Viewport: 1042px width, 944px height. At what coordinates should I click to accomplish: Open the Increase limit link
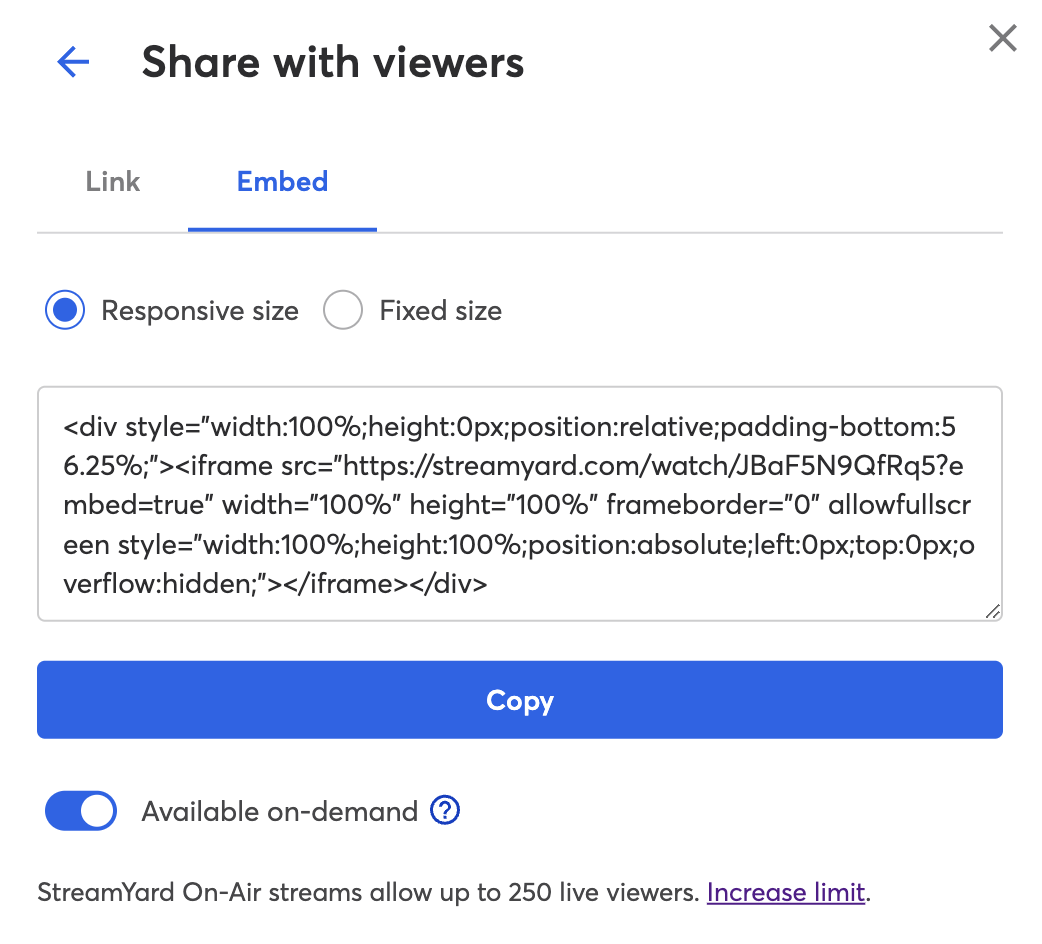click(x=786, y=892)
